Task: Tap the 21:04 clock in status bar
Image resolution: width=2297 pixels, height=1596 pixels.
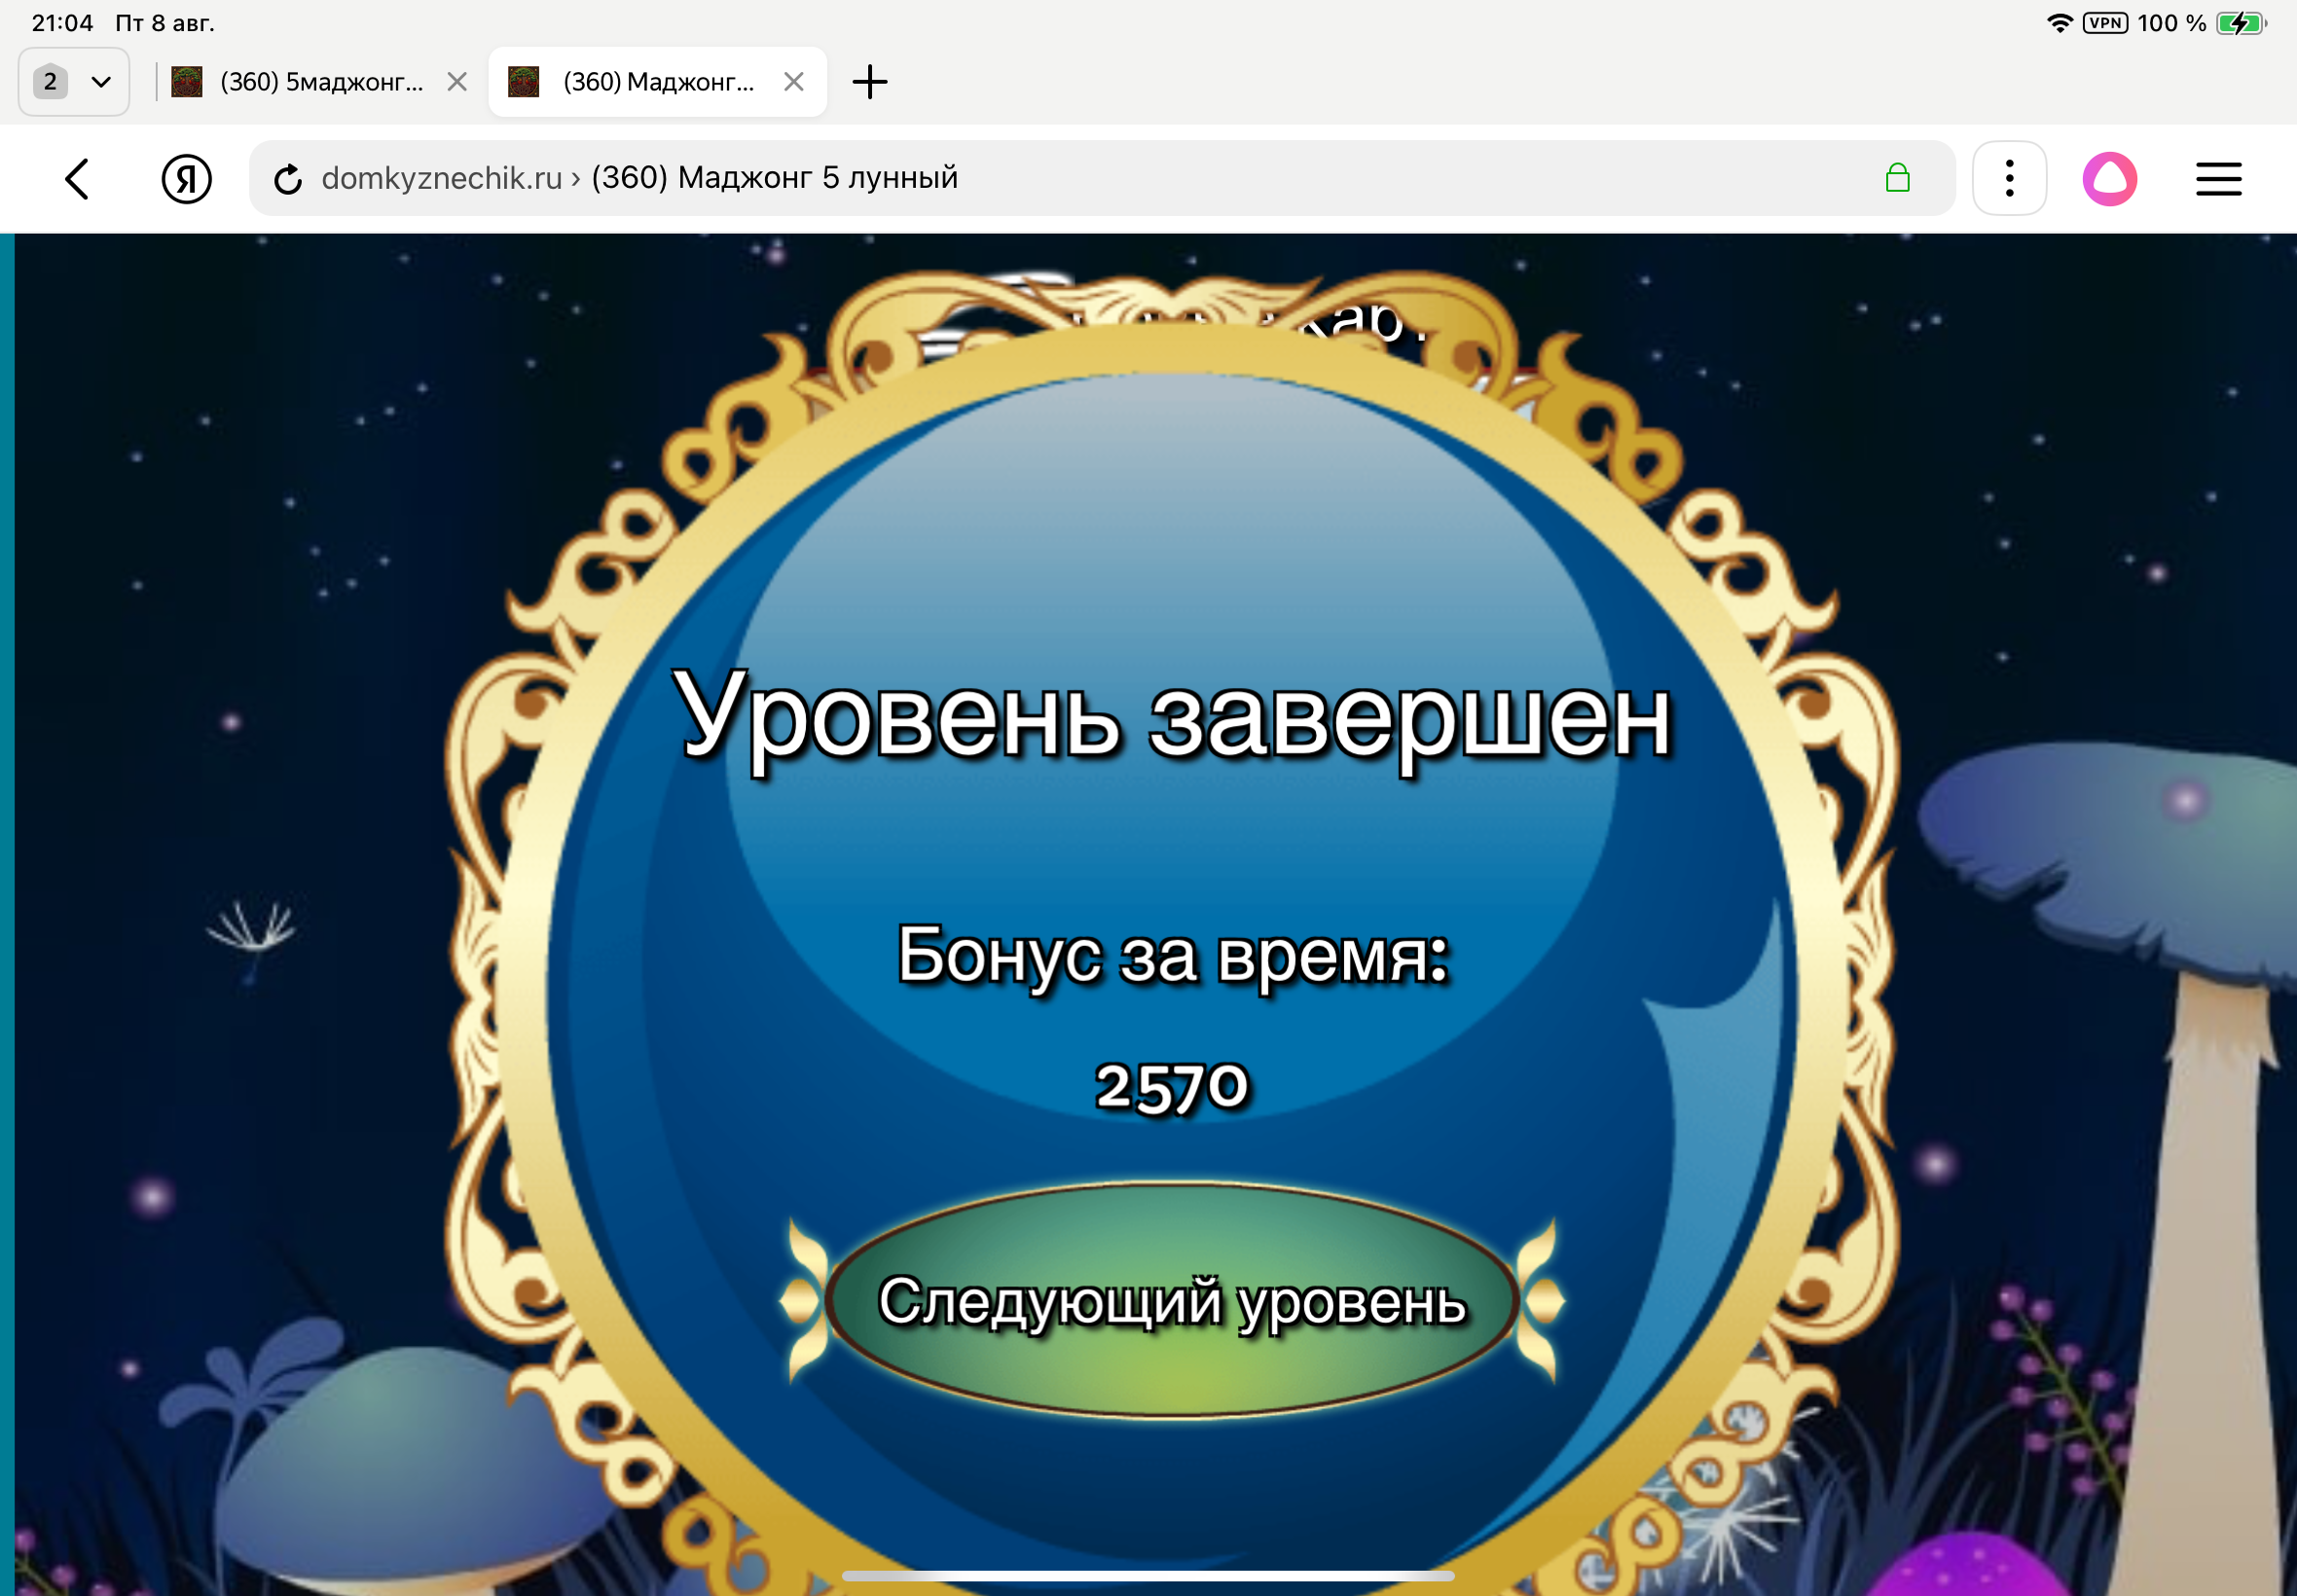Action: (x=62, y=22)
